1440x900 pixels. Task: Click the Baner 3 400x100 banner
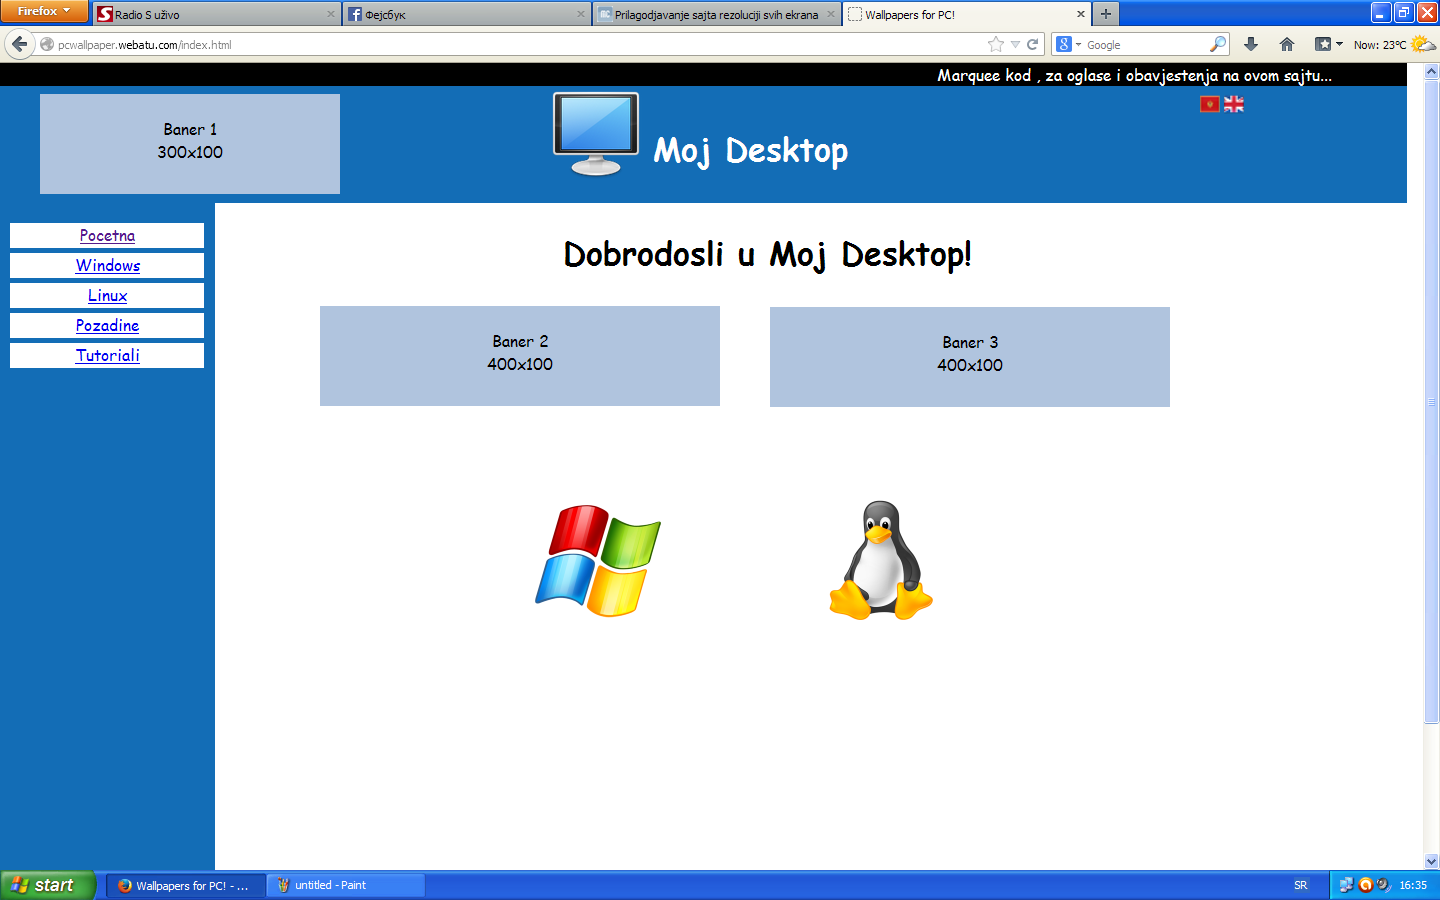[x=970, y=357]
